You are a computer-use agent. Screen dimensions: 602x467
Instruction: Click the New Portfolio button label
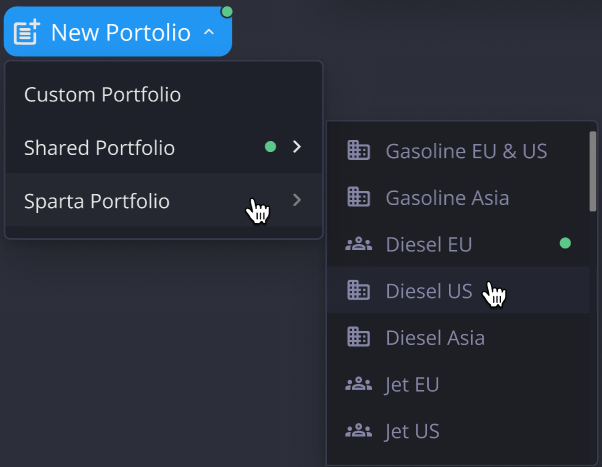tap(120, 32)
